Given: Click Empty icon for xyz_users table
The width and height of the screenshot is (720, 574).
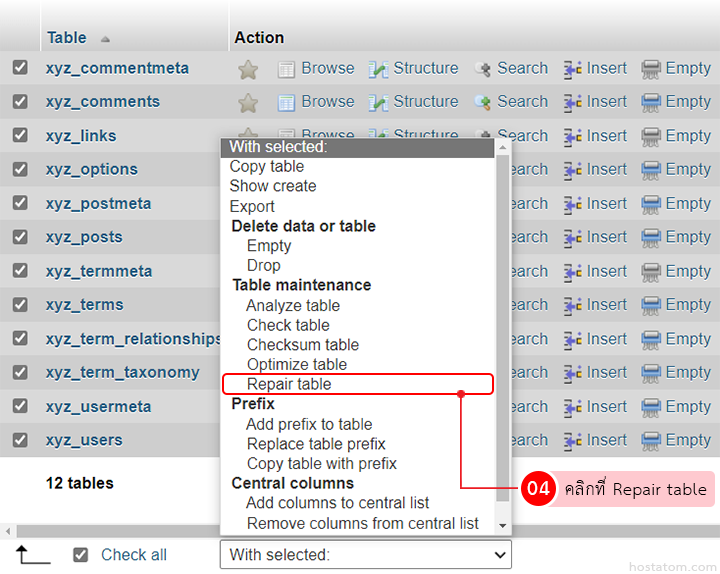Looking at the screenshot, I should (x=651, y=440).
